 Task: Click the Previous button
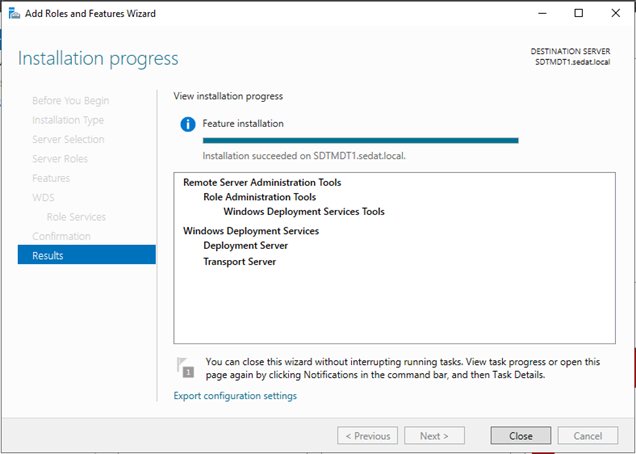pos(367,436)
